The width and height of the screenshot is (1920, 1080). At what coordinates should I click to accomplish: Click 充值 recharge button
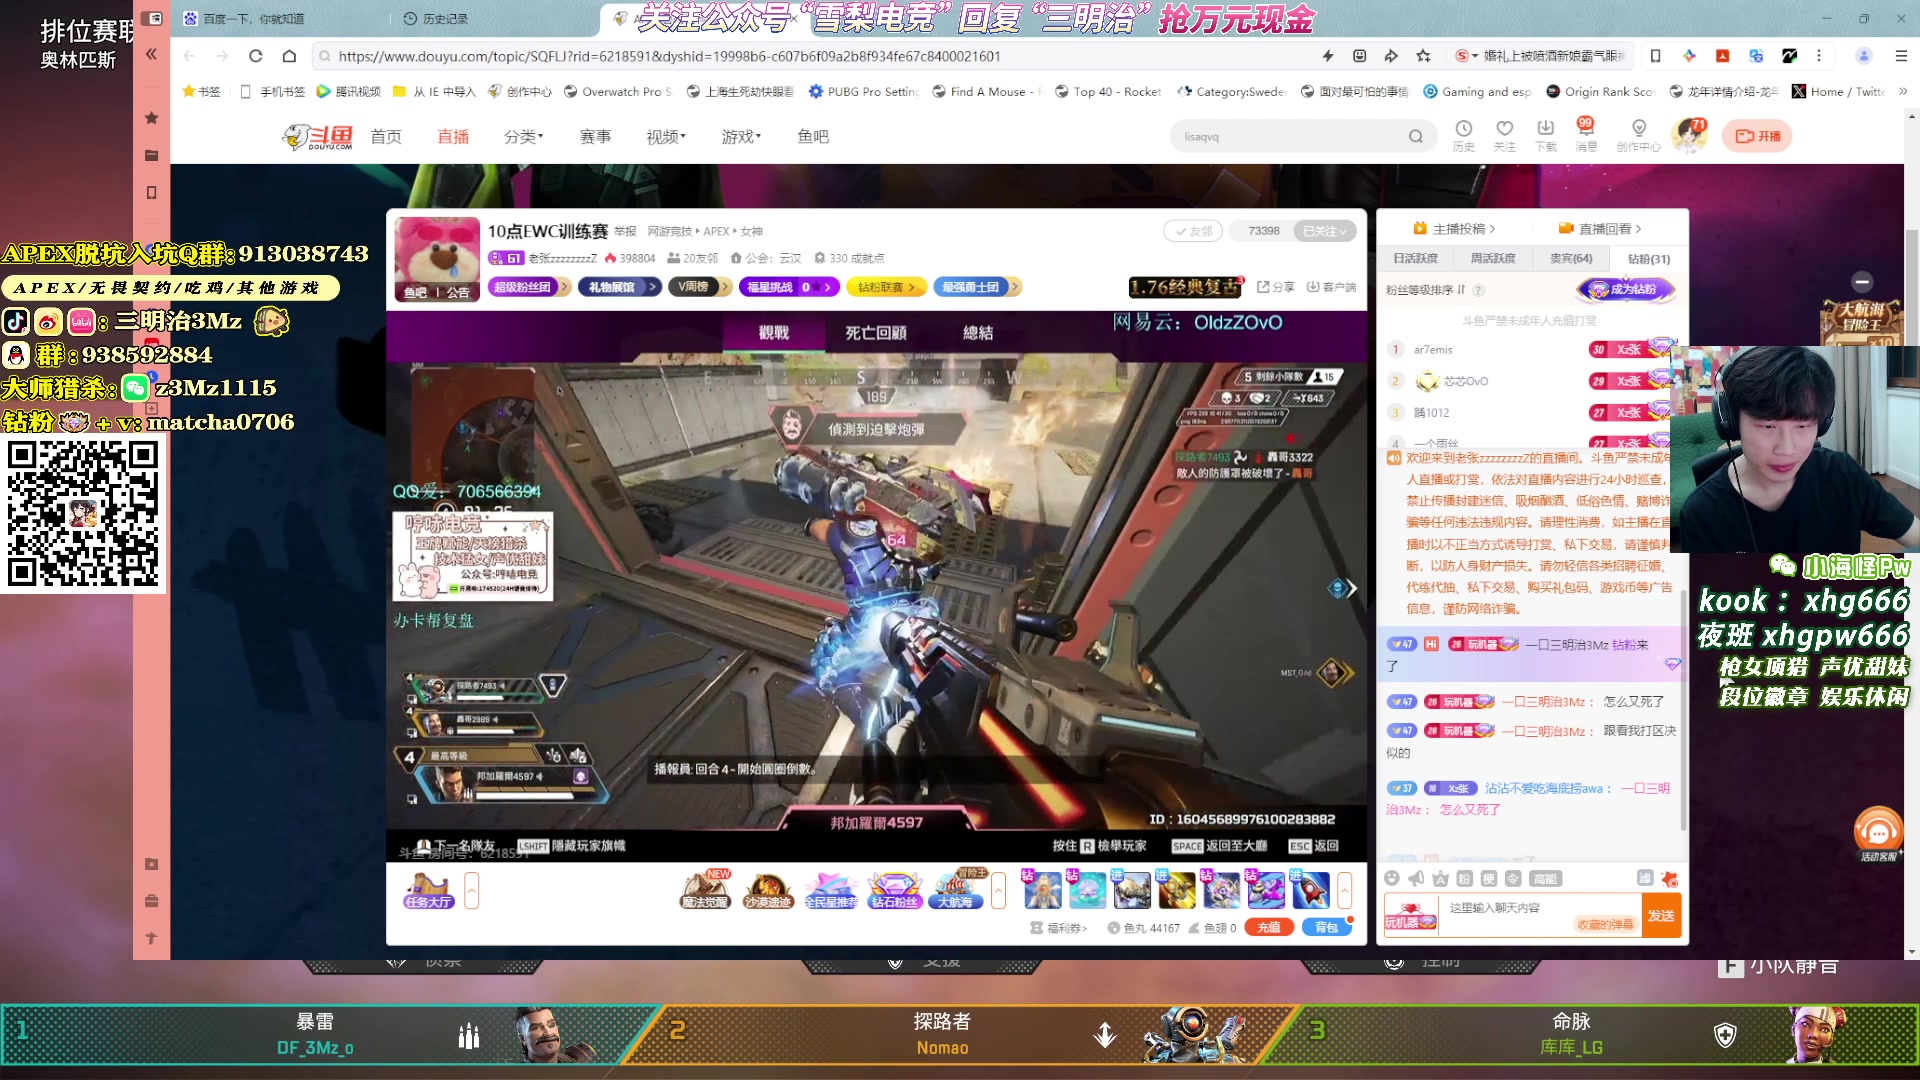pos(1269,927)
